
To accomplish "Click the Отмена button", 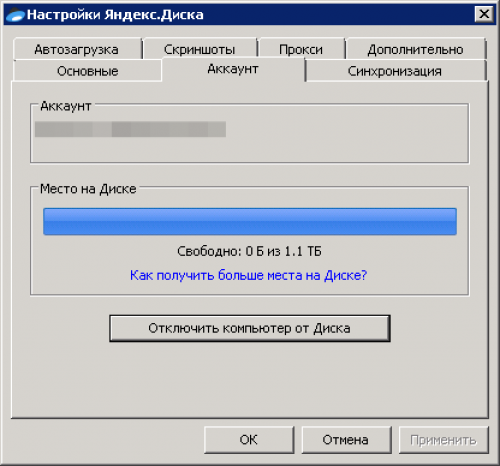I will [x=346, y=440].
